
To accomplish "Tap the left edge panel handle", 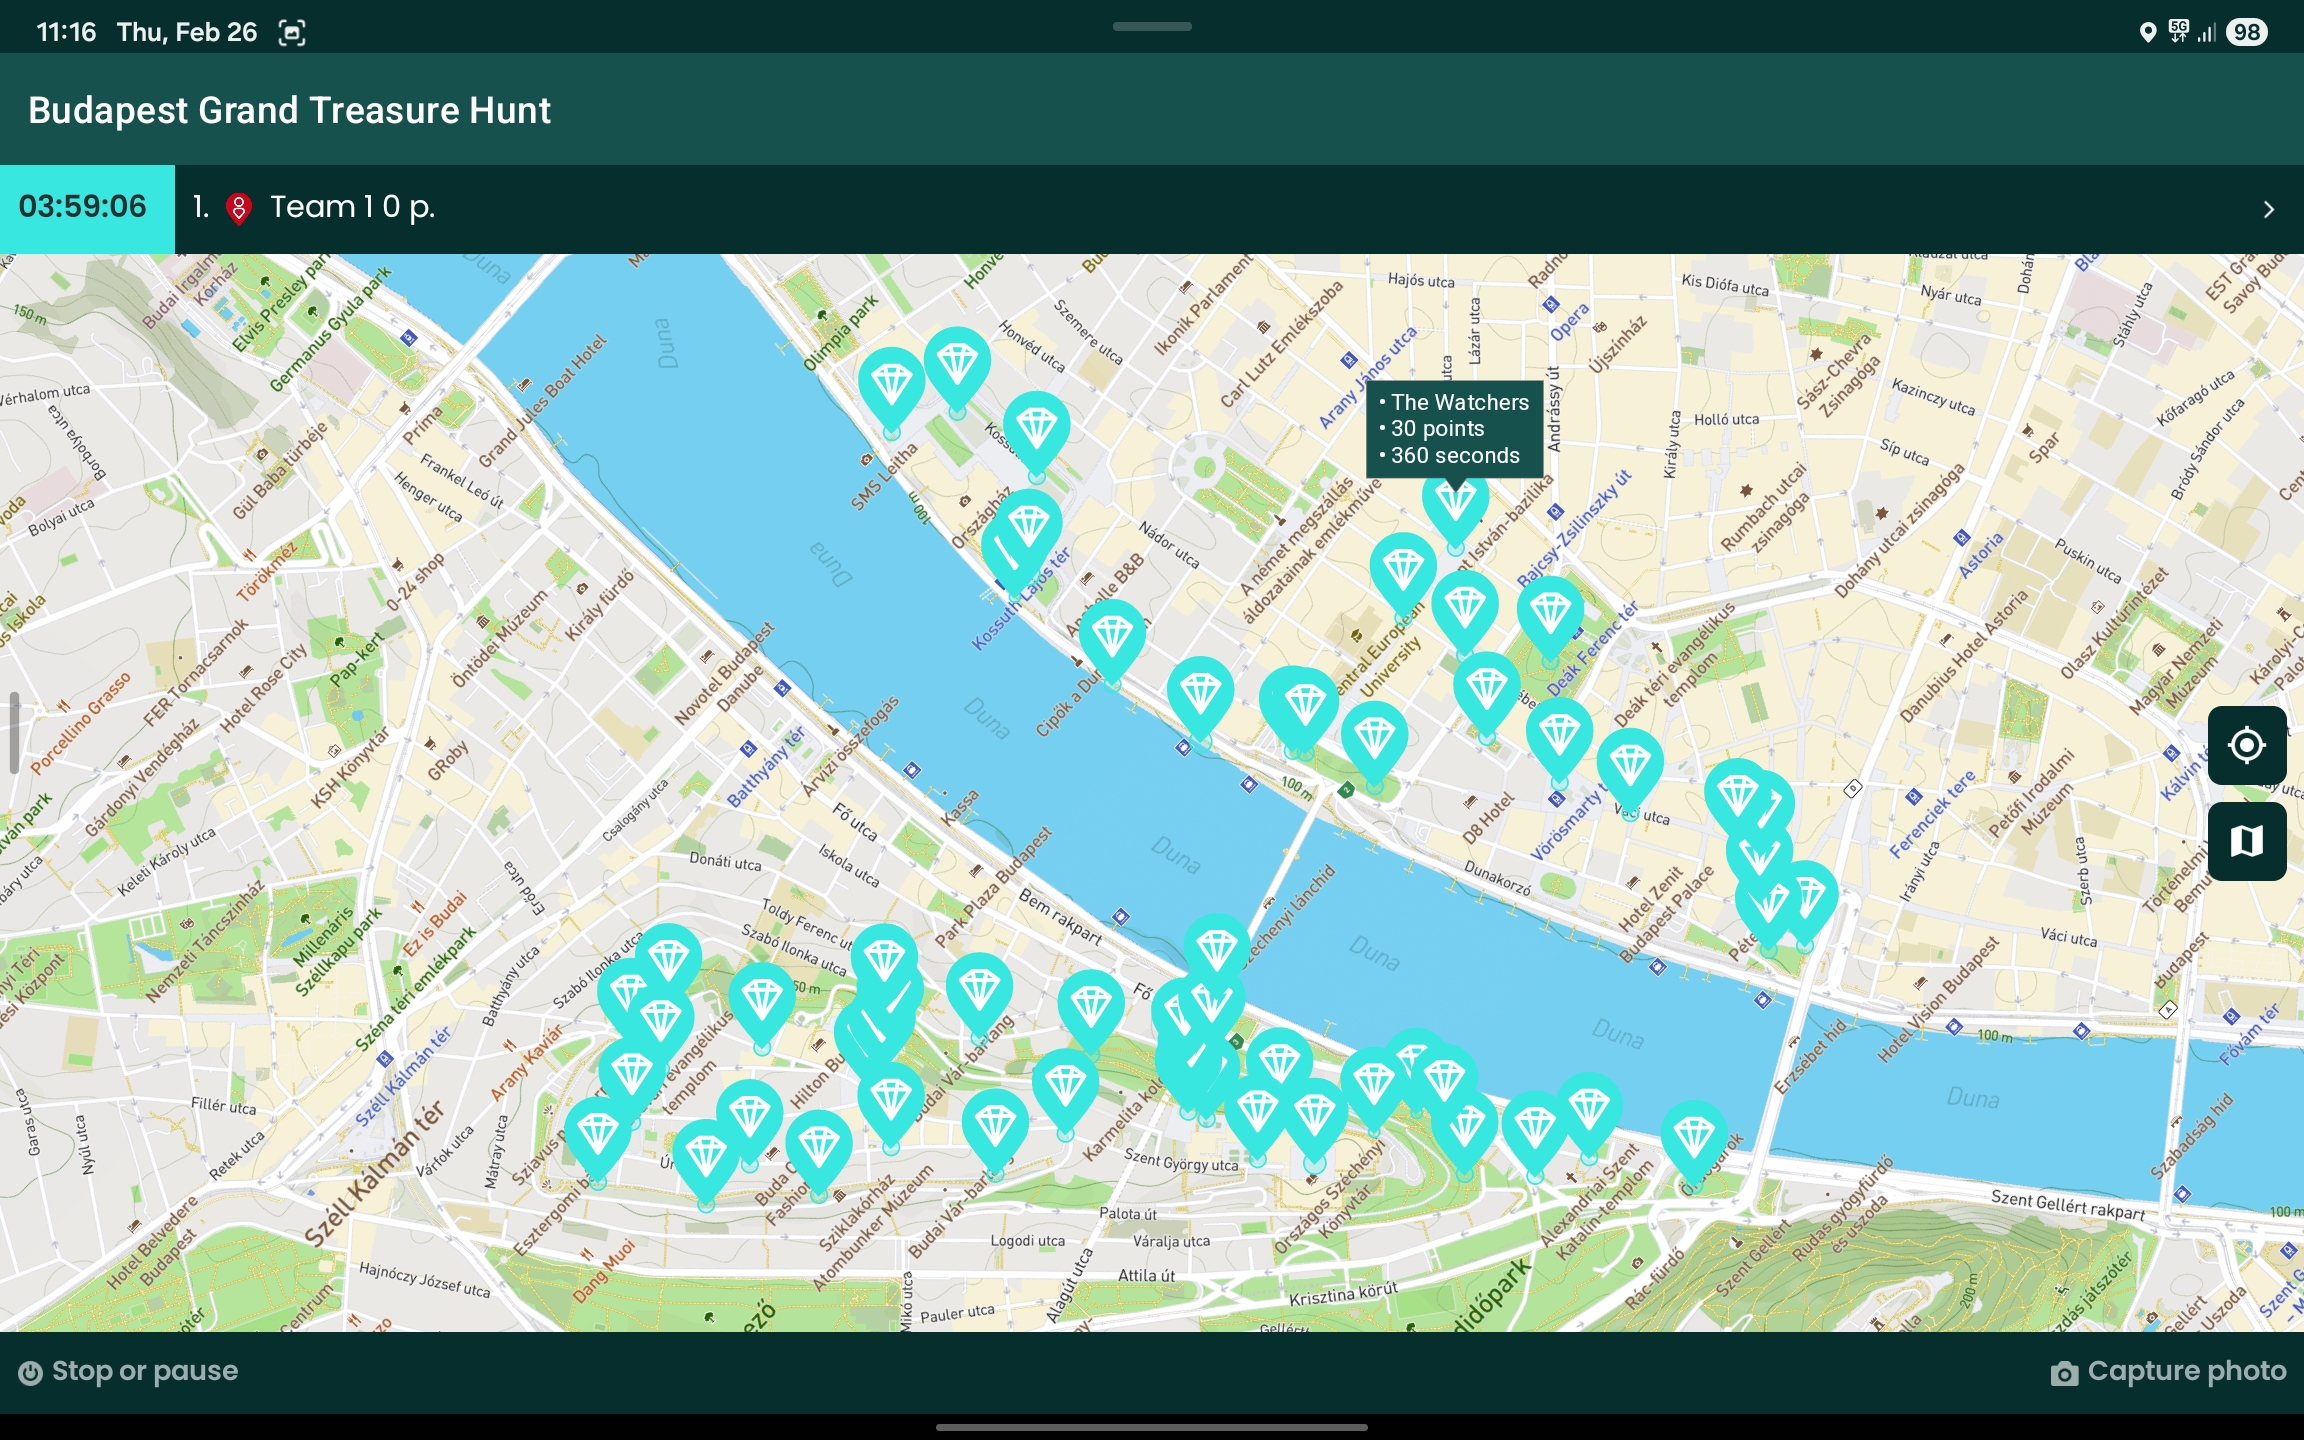I will coord(14,733).
